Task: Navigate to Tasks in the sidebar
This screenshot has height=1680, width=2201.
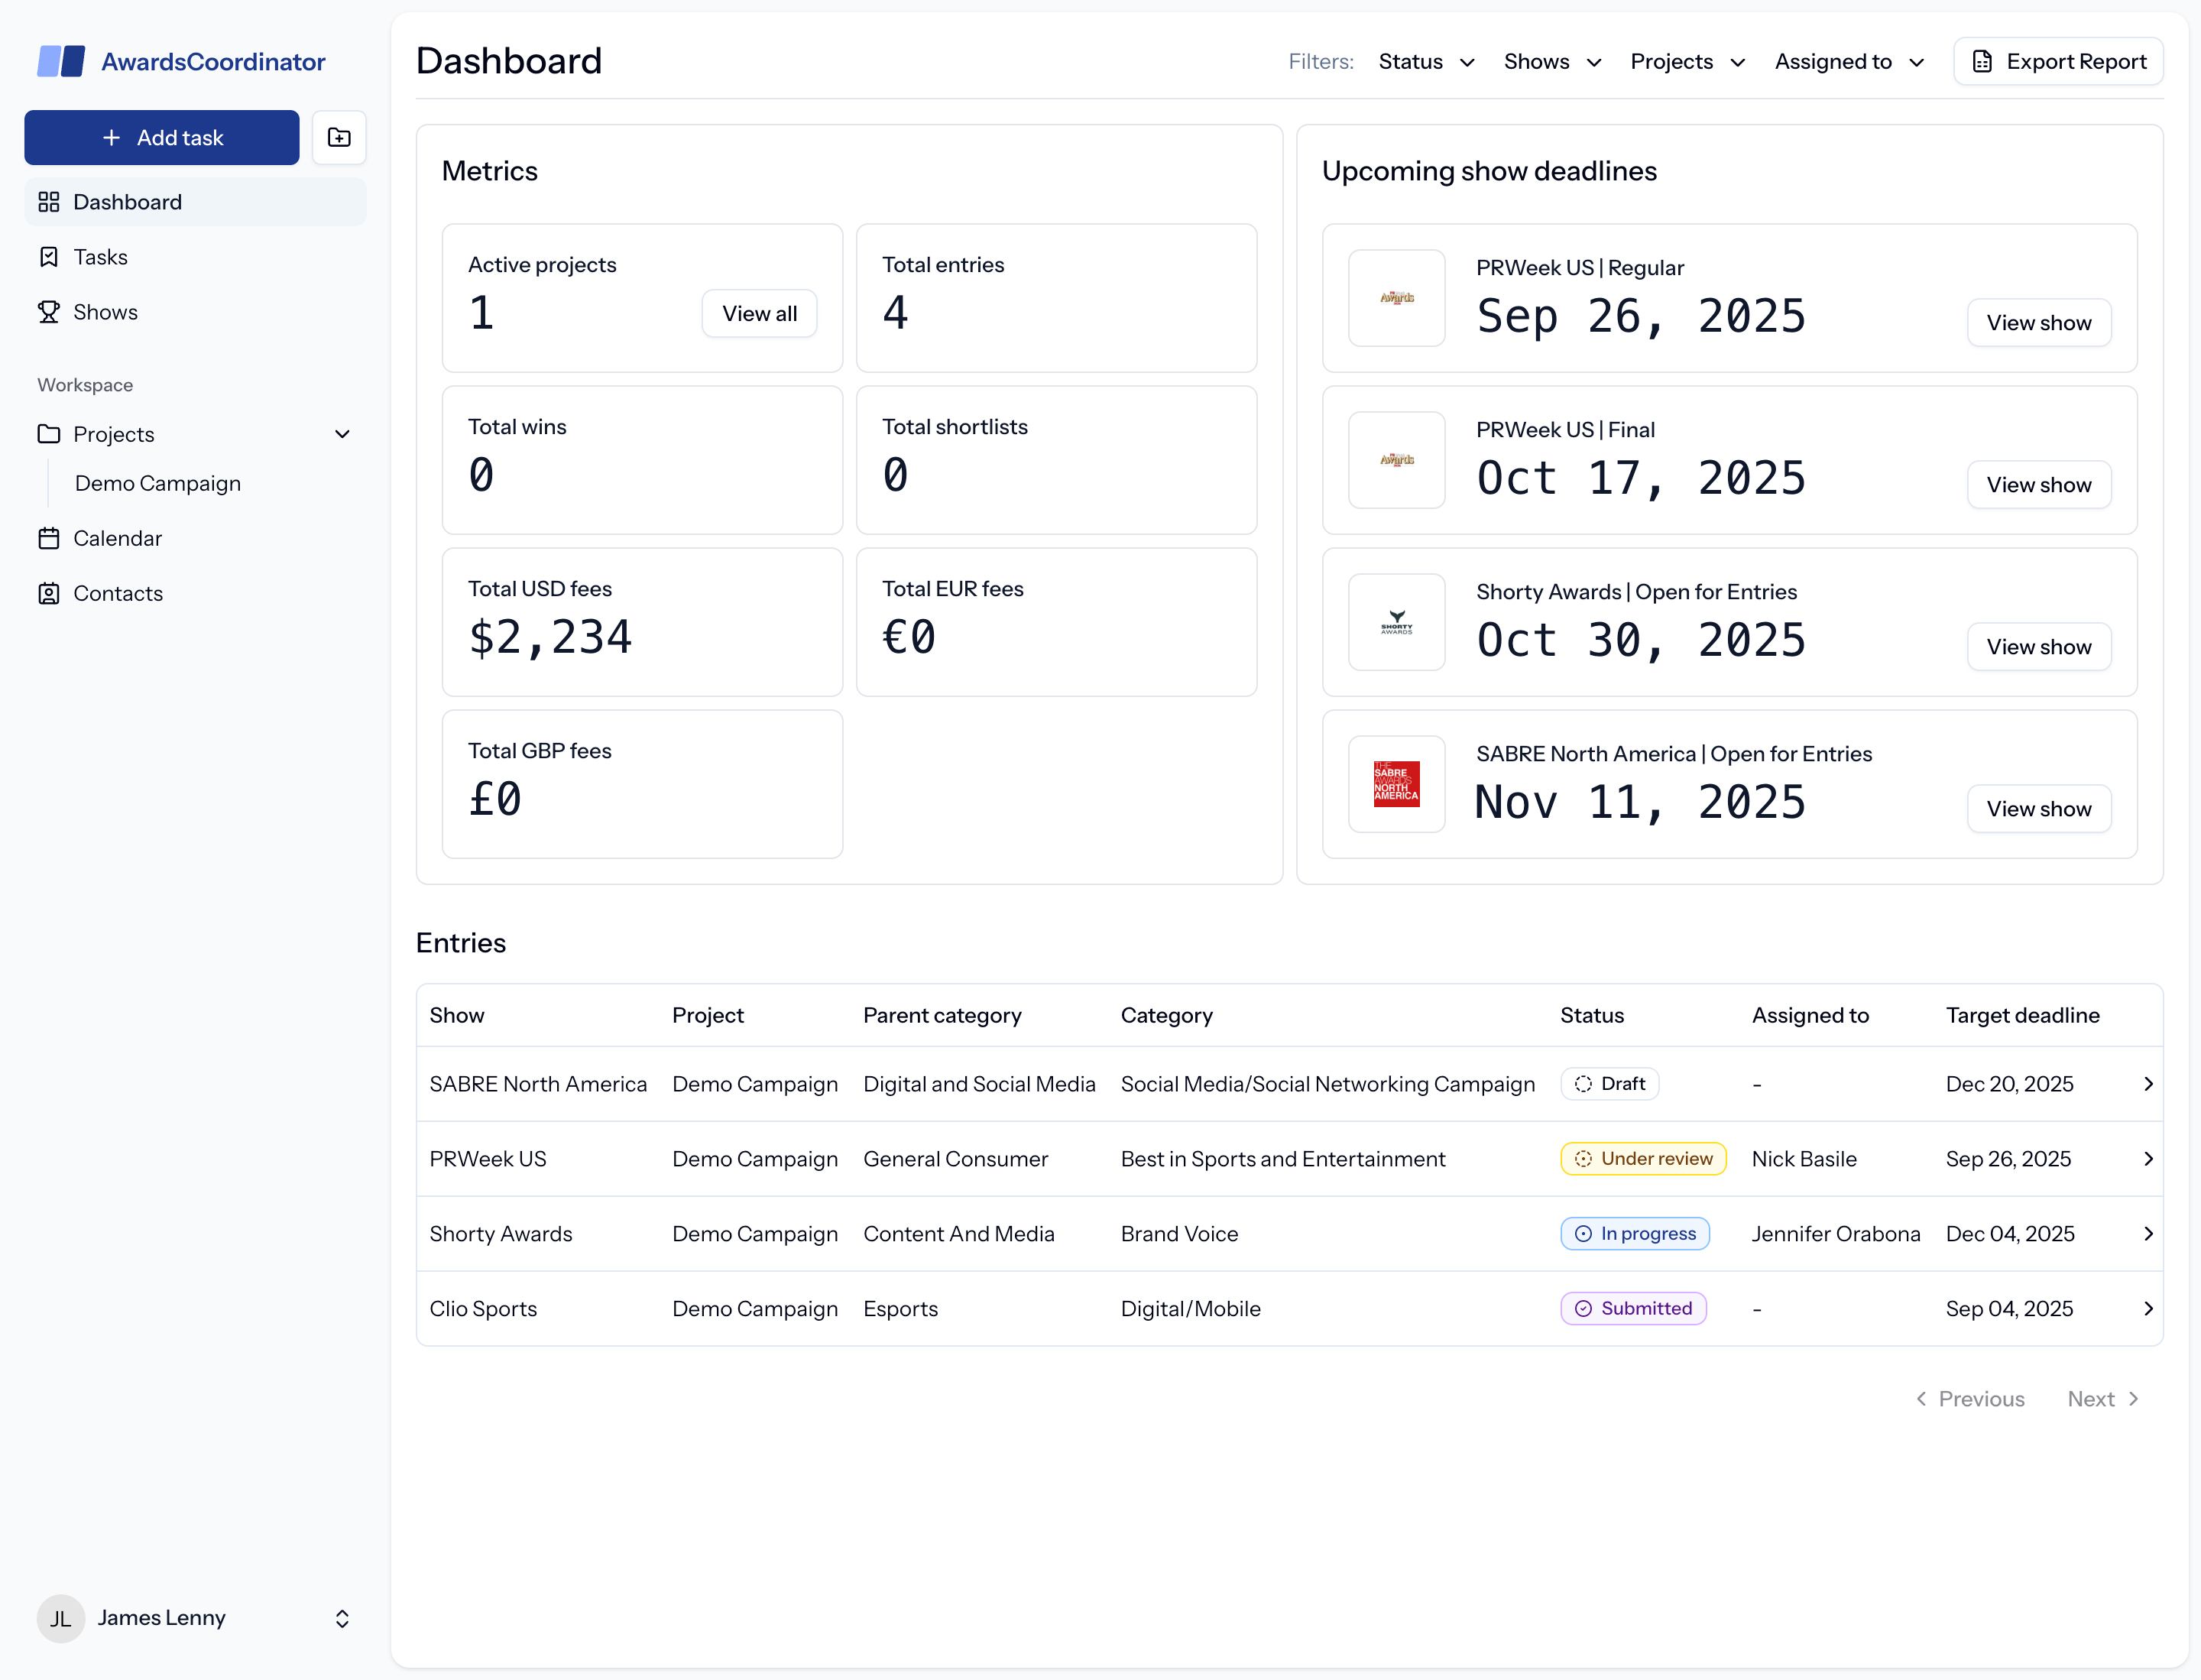Action: [100, 257]
